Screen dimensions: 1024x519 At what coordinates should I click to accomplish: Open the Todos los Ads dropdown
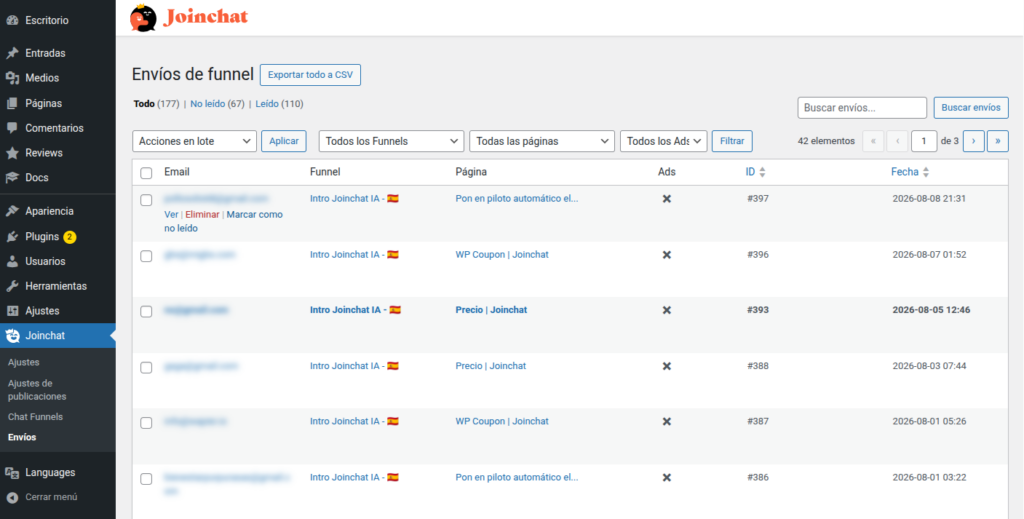(664, 141)
